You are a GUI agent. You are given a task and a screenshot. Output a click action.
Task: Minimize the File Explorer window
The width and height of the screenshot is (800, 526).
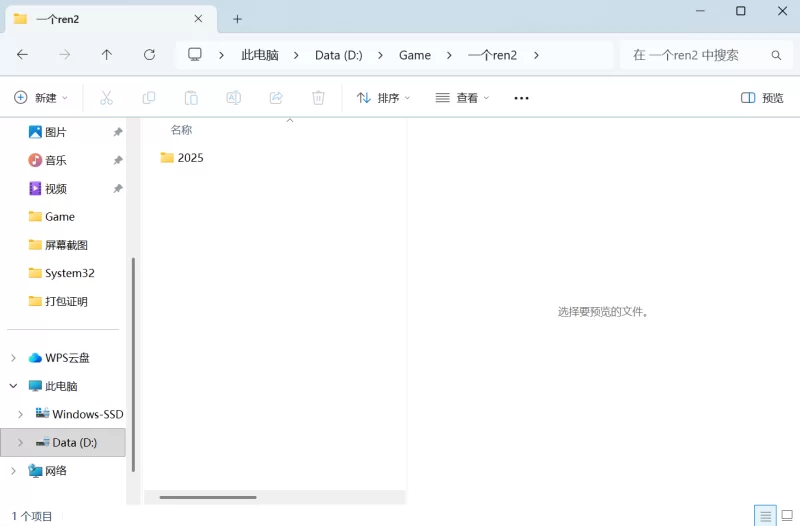tap(700, 11)
